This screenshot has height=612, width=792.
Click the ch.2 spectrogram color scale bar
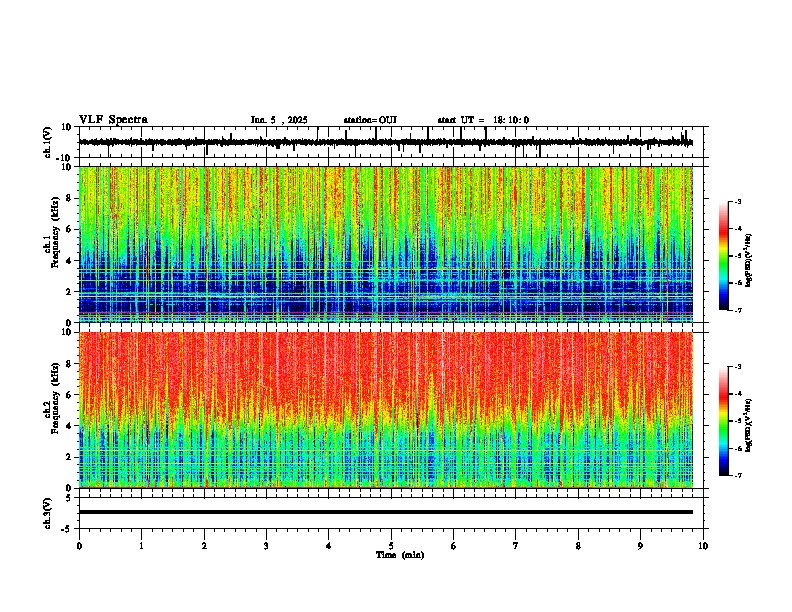(x=724, y=421)
